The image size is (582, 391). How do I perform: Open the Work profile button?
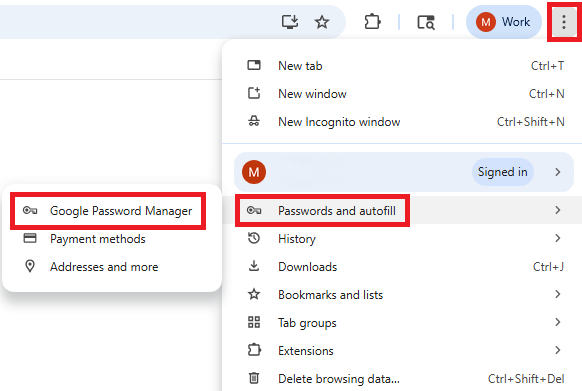[x=504, y=22]
